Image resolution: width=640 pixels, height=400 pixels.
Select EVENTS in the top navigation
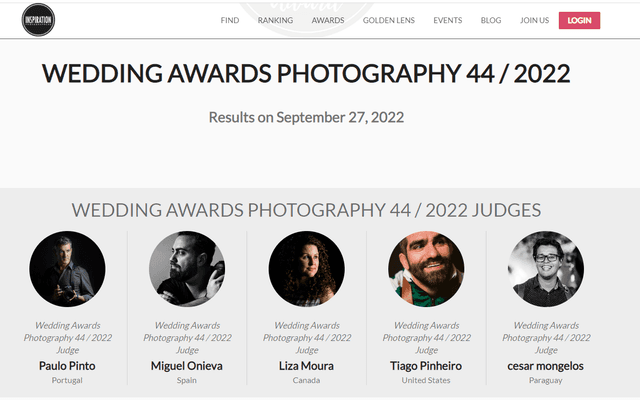tap(448, 20)
